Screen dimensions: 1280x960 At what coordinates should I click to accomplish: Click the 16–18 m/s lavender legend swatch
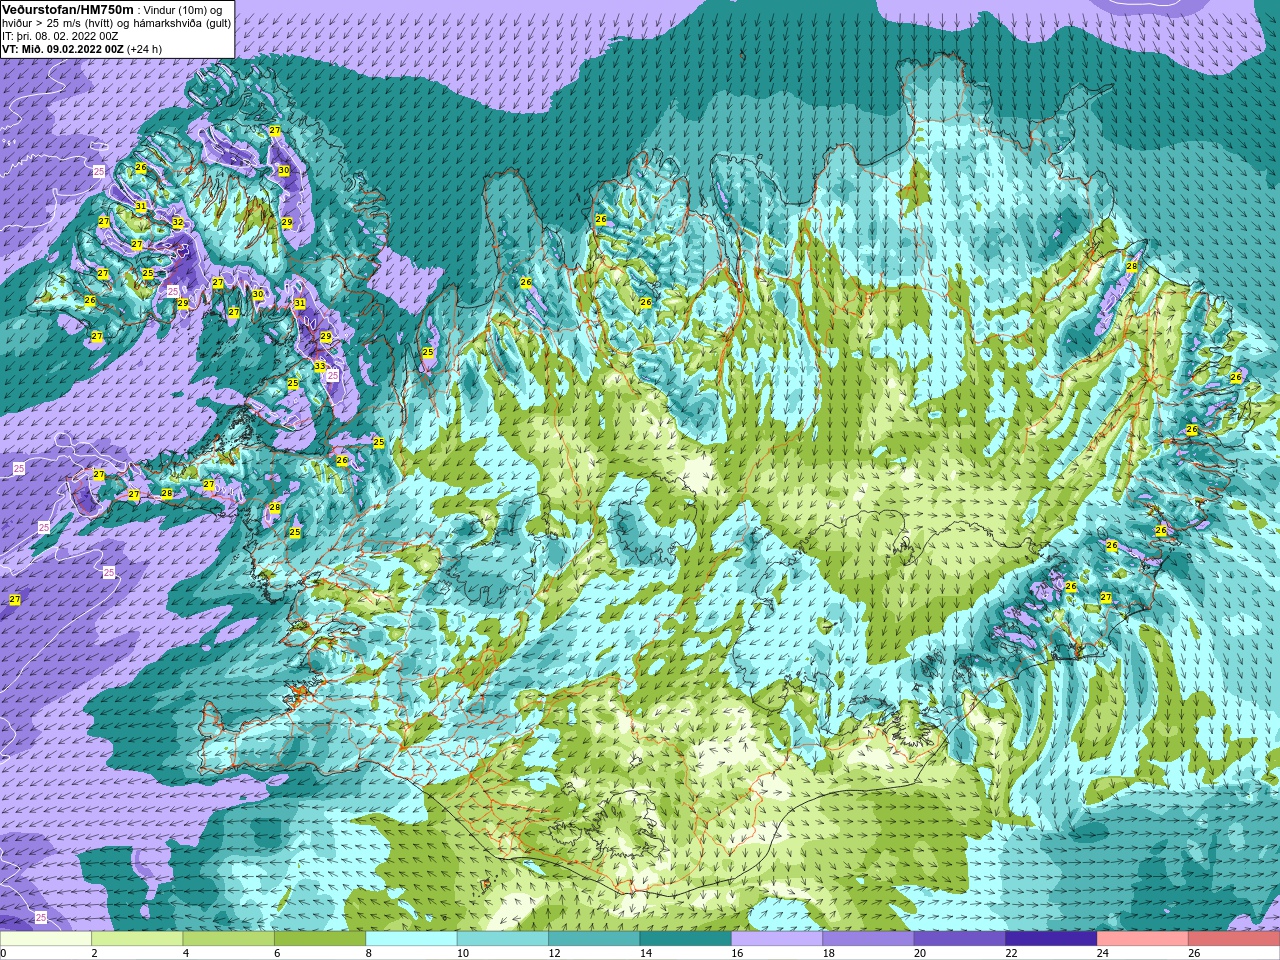click(x=777, y=939)
